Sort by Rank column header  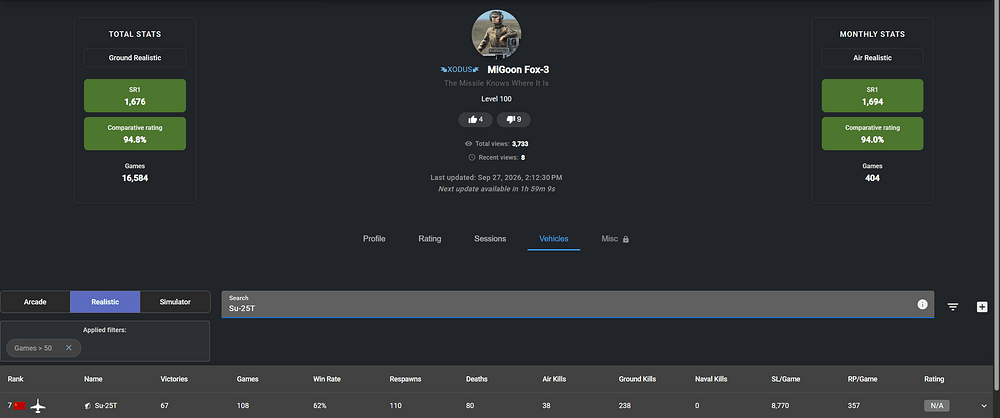[15, 379]
